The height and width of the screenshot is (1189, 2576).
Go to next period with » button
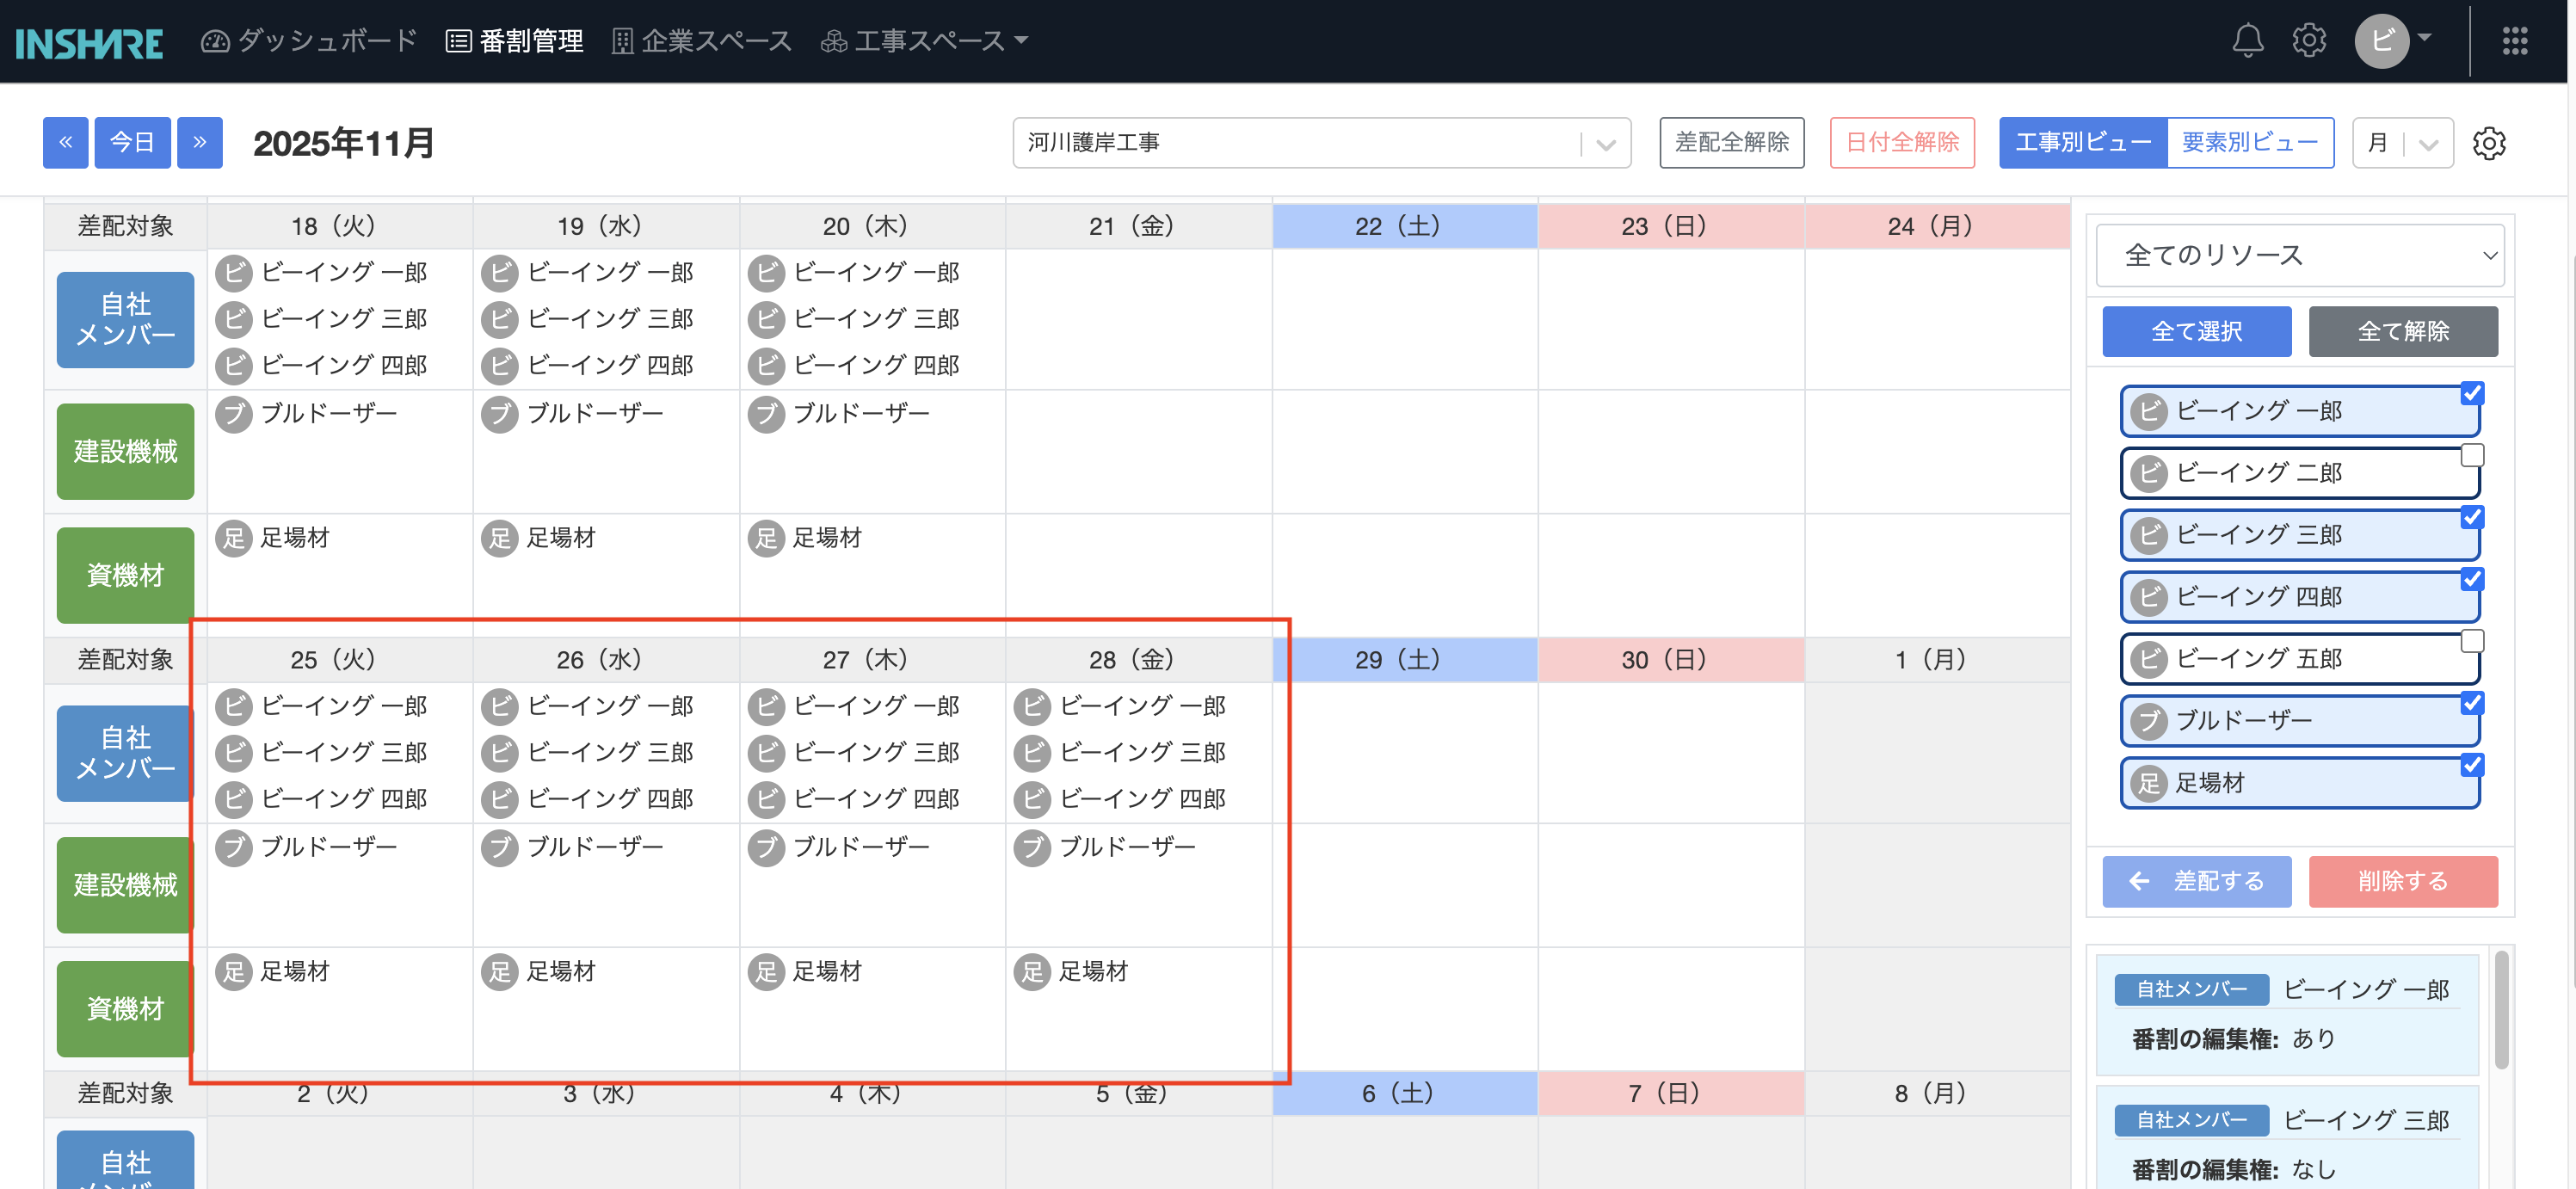tap(200, 143)
